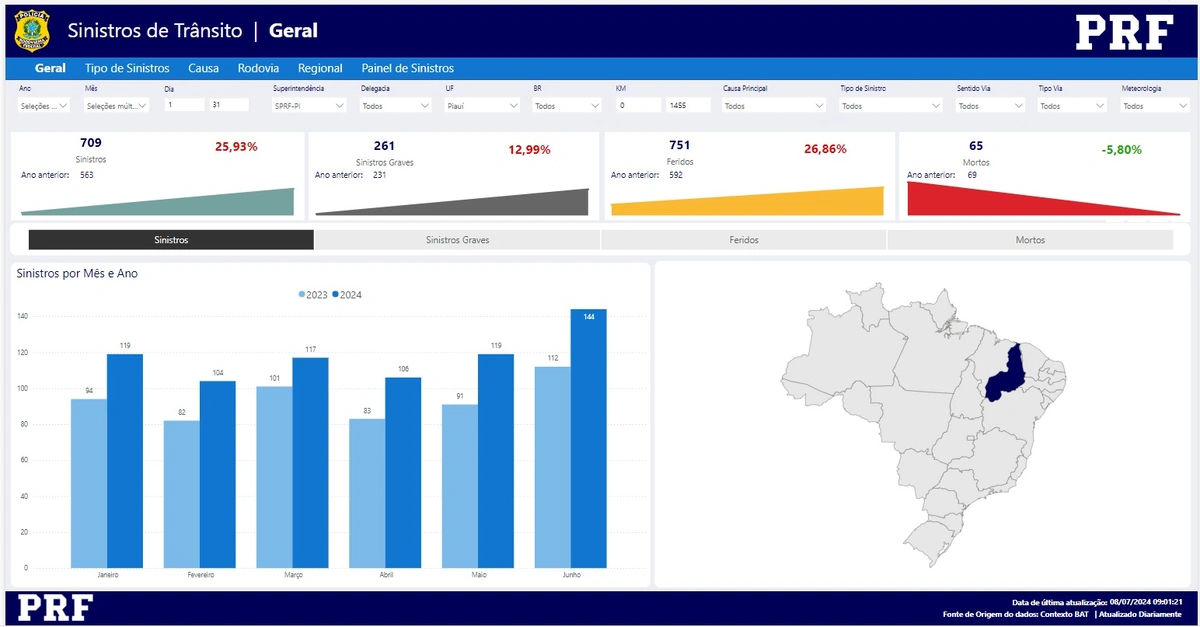Click the Atualizado Diariamente footer text
The width and height of the screenshot is (1200, 627).
pos(1141,613)
